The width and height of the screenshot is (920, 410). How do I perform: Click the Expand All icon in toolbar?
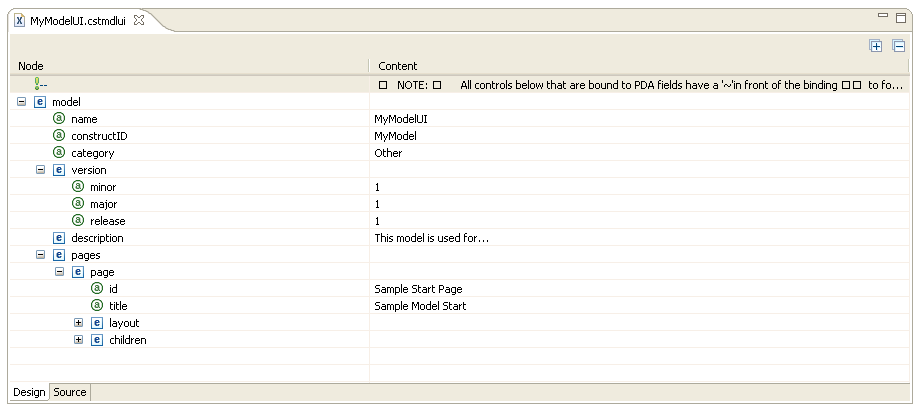click(876, 46)
